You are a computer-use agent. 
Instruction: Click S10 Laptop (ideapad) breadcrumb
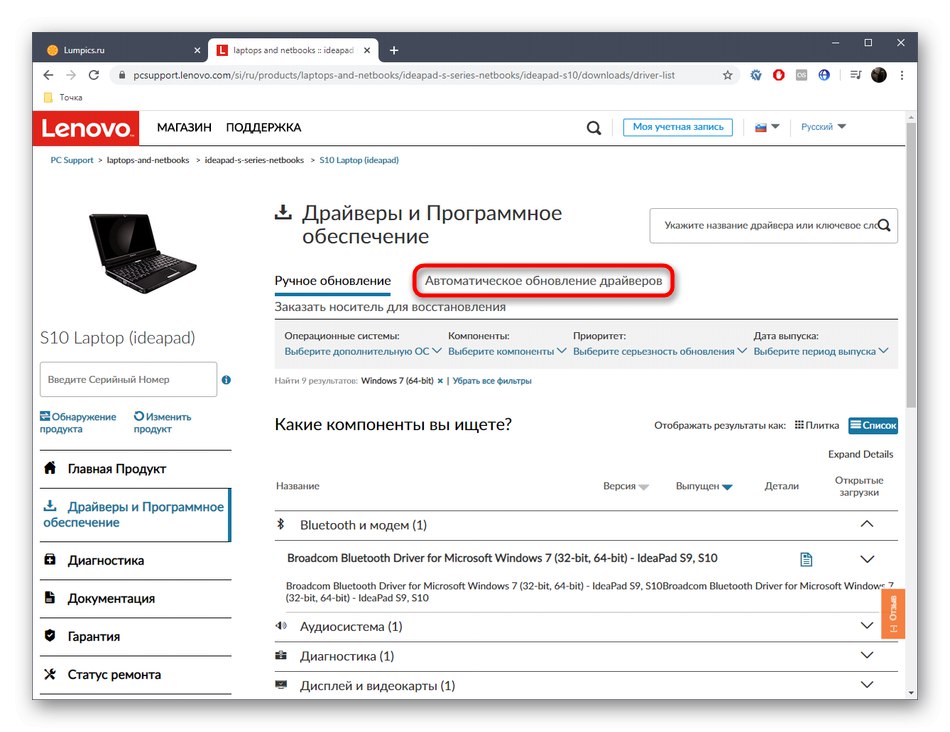tap(359, 161)
